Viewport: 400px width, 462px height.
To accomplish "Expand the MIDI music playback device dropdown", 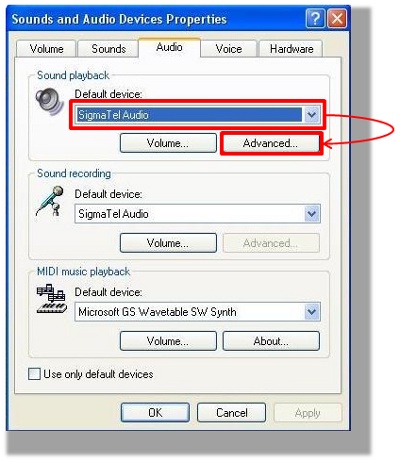I will pyautogui.click(x=312, y=312).
